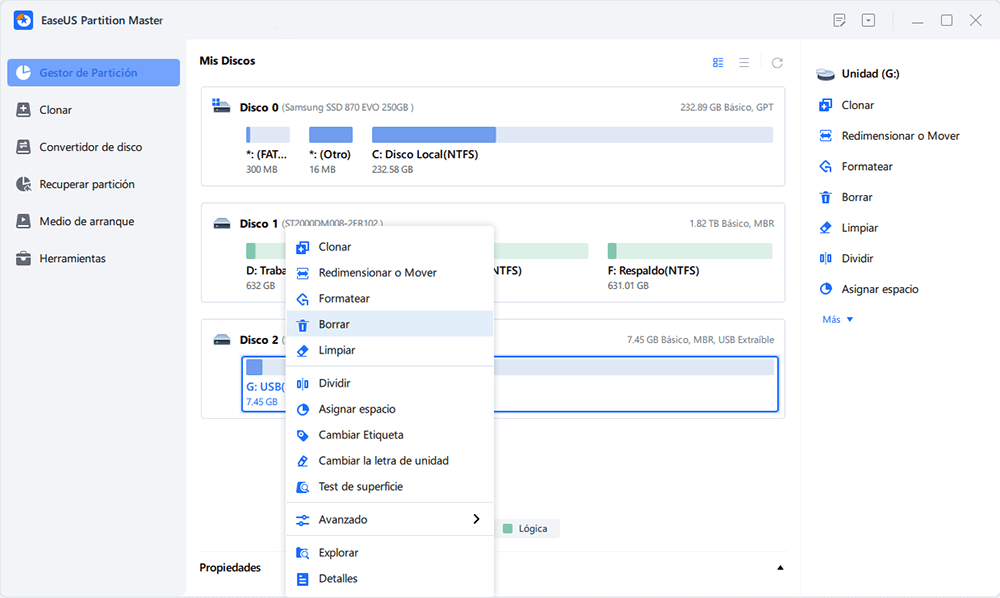Select Cambiar la letra de unidad
Viewport: 1000px width, 598px height.
[390, 461]
